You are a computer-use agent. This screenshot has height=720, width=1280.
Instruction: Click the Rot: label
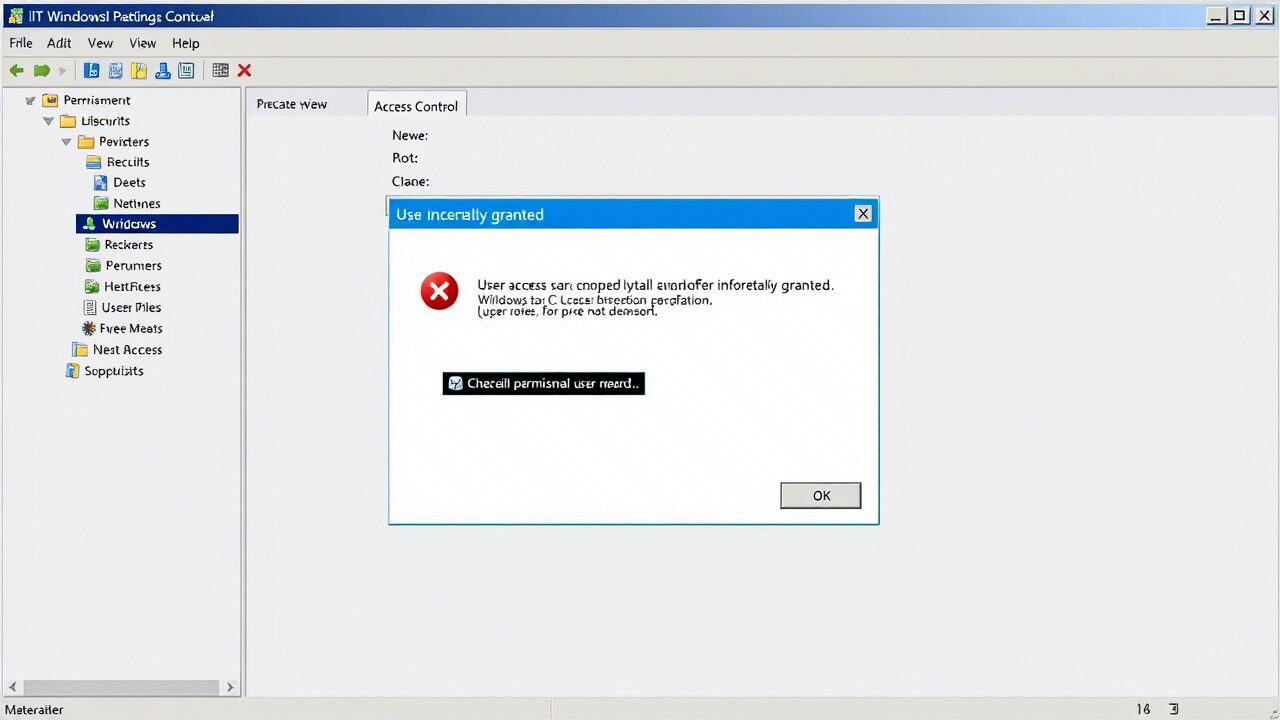[x=405, y=158]
